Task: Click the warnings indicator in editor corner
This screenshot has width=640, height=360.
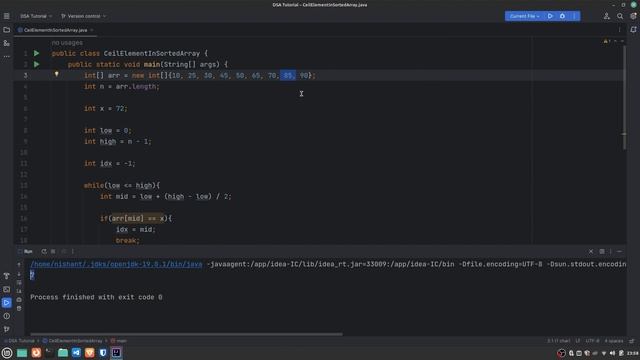Action: pos(607,41)
